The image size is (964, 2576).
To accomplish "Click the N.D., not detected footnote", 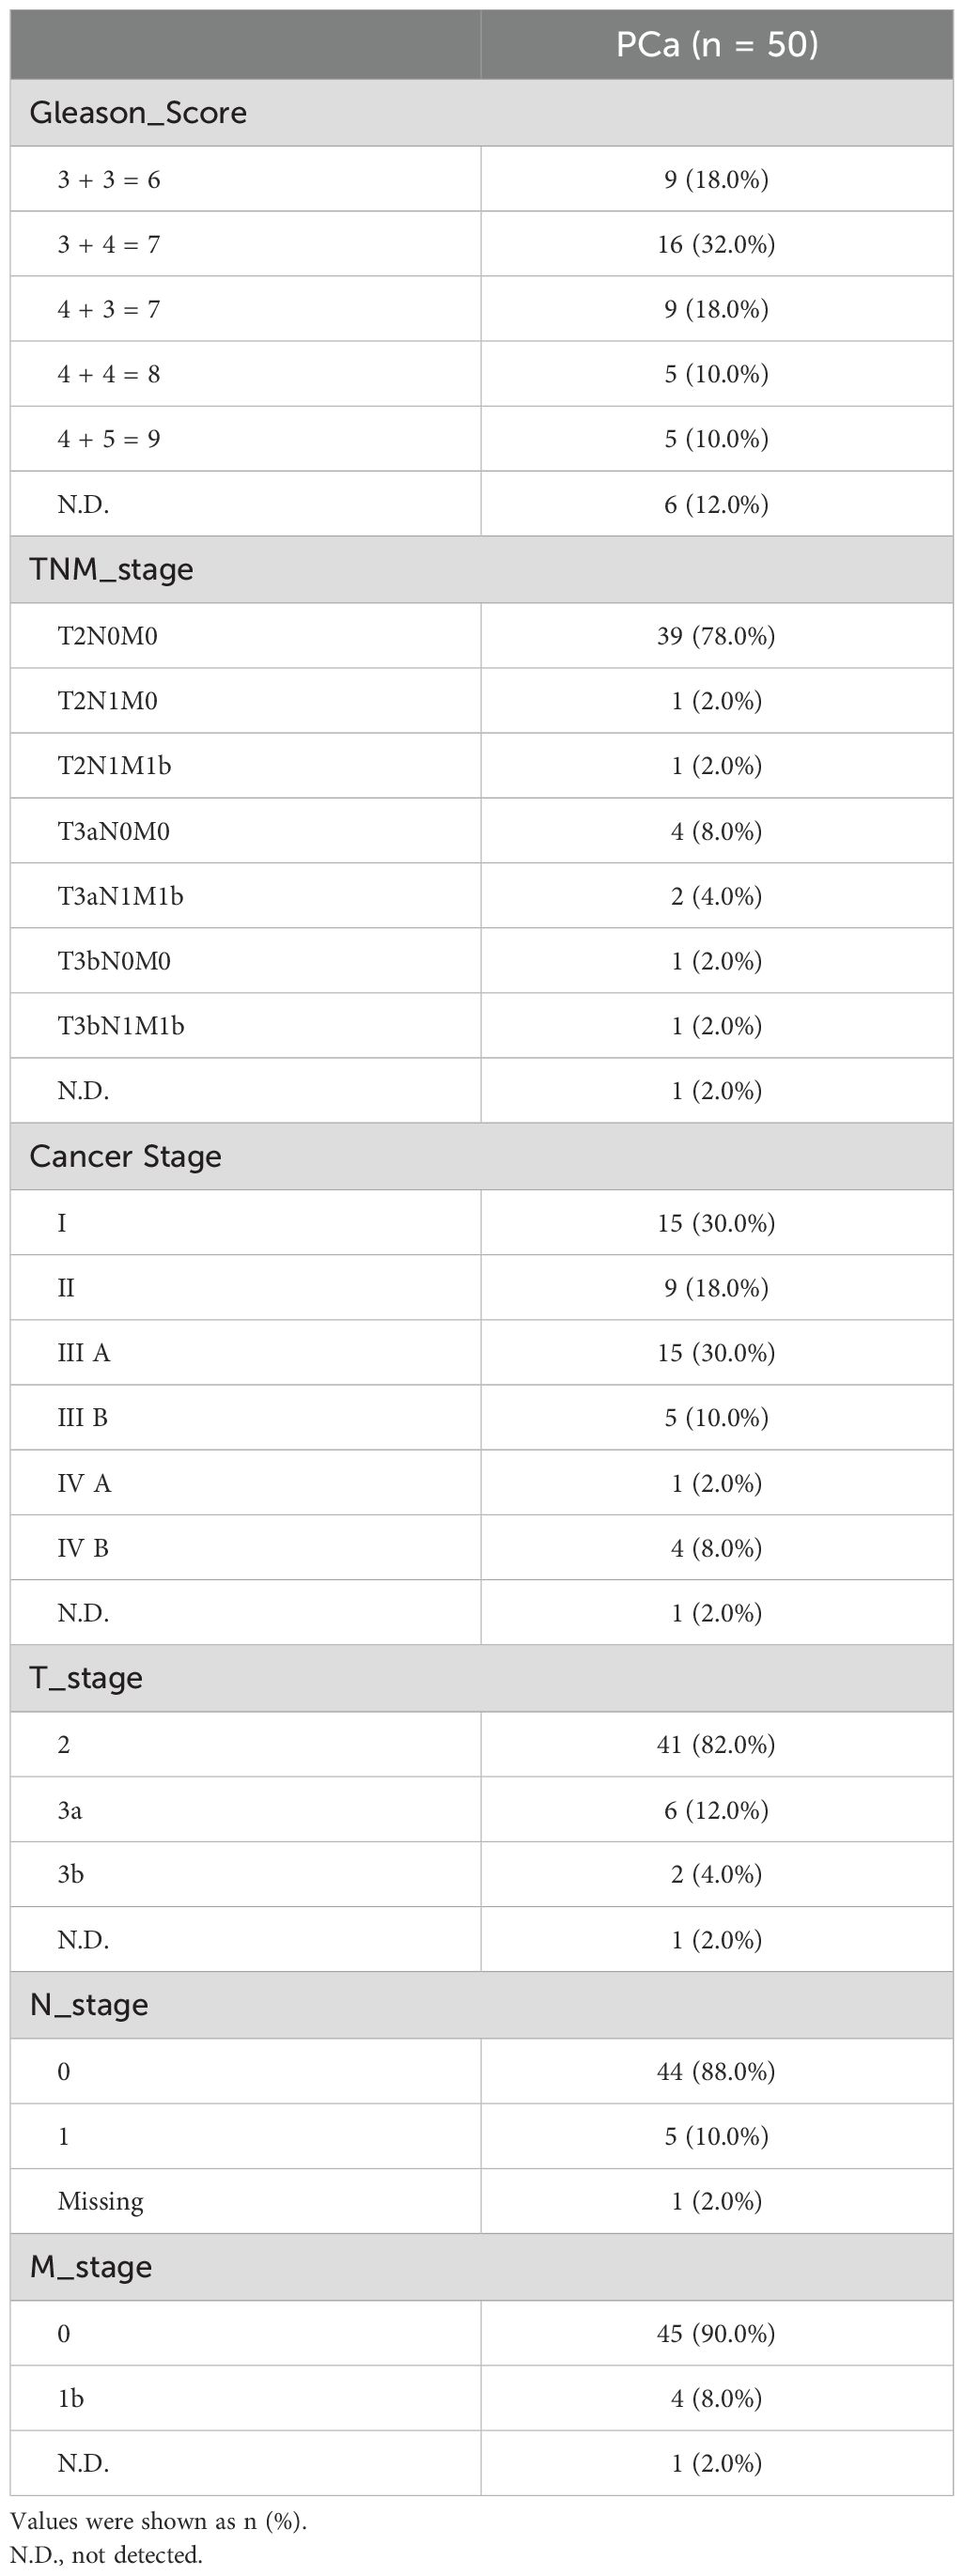I will (x=106, y=2555).
